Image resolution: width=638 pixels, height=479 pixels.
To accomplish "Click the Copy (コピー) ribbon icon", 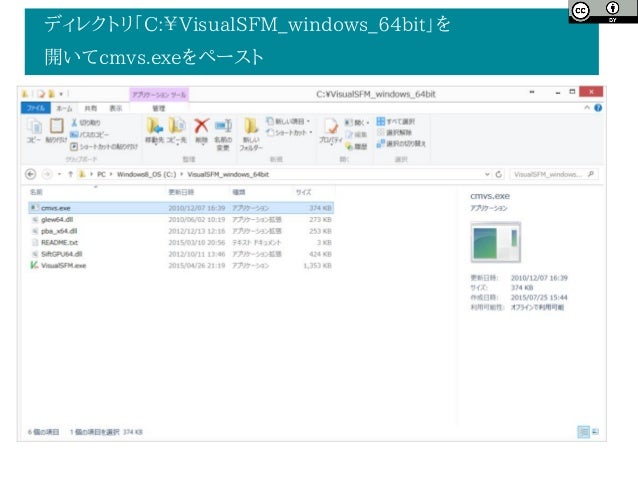I will (x=34, y=130).
